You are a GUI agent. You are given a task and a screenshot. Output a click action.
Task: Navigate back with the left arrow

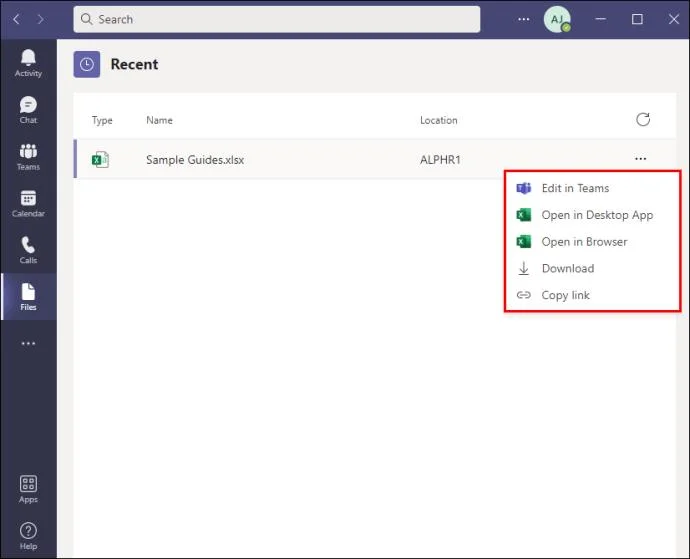pos(16,19)
